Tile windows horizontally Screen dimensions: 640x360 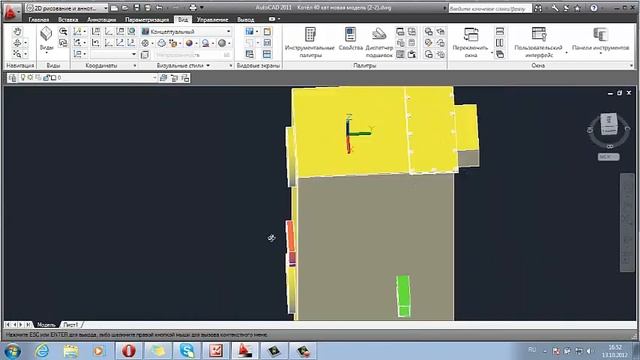click(x=500, y=31)
